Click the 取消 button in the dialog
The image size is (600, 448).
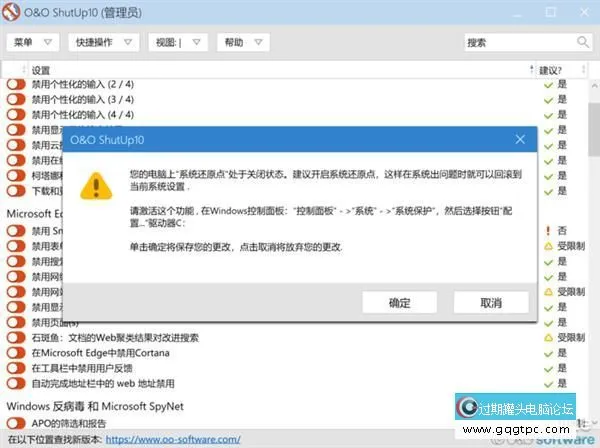pos(491,303)
